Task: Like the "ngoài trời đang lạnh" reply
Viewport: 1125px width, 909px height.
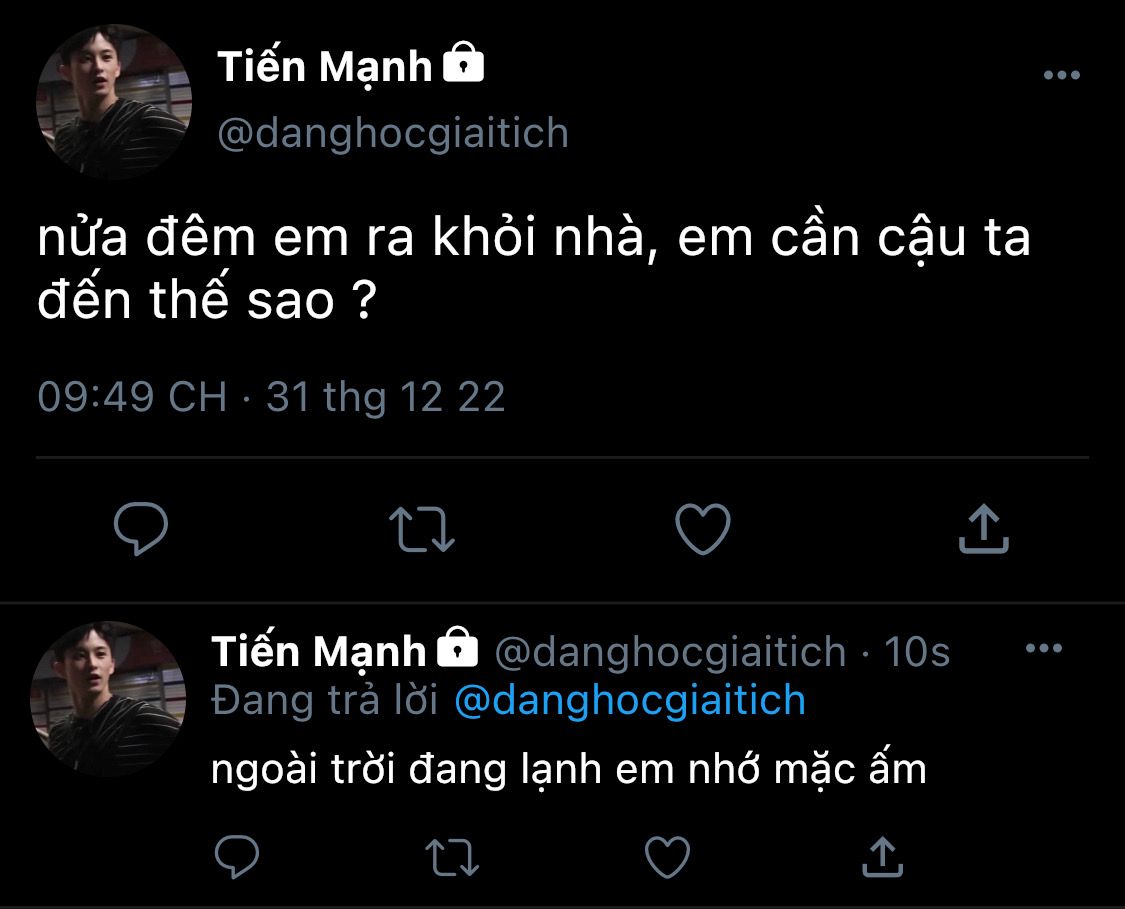Action: pos(667,857)
